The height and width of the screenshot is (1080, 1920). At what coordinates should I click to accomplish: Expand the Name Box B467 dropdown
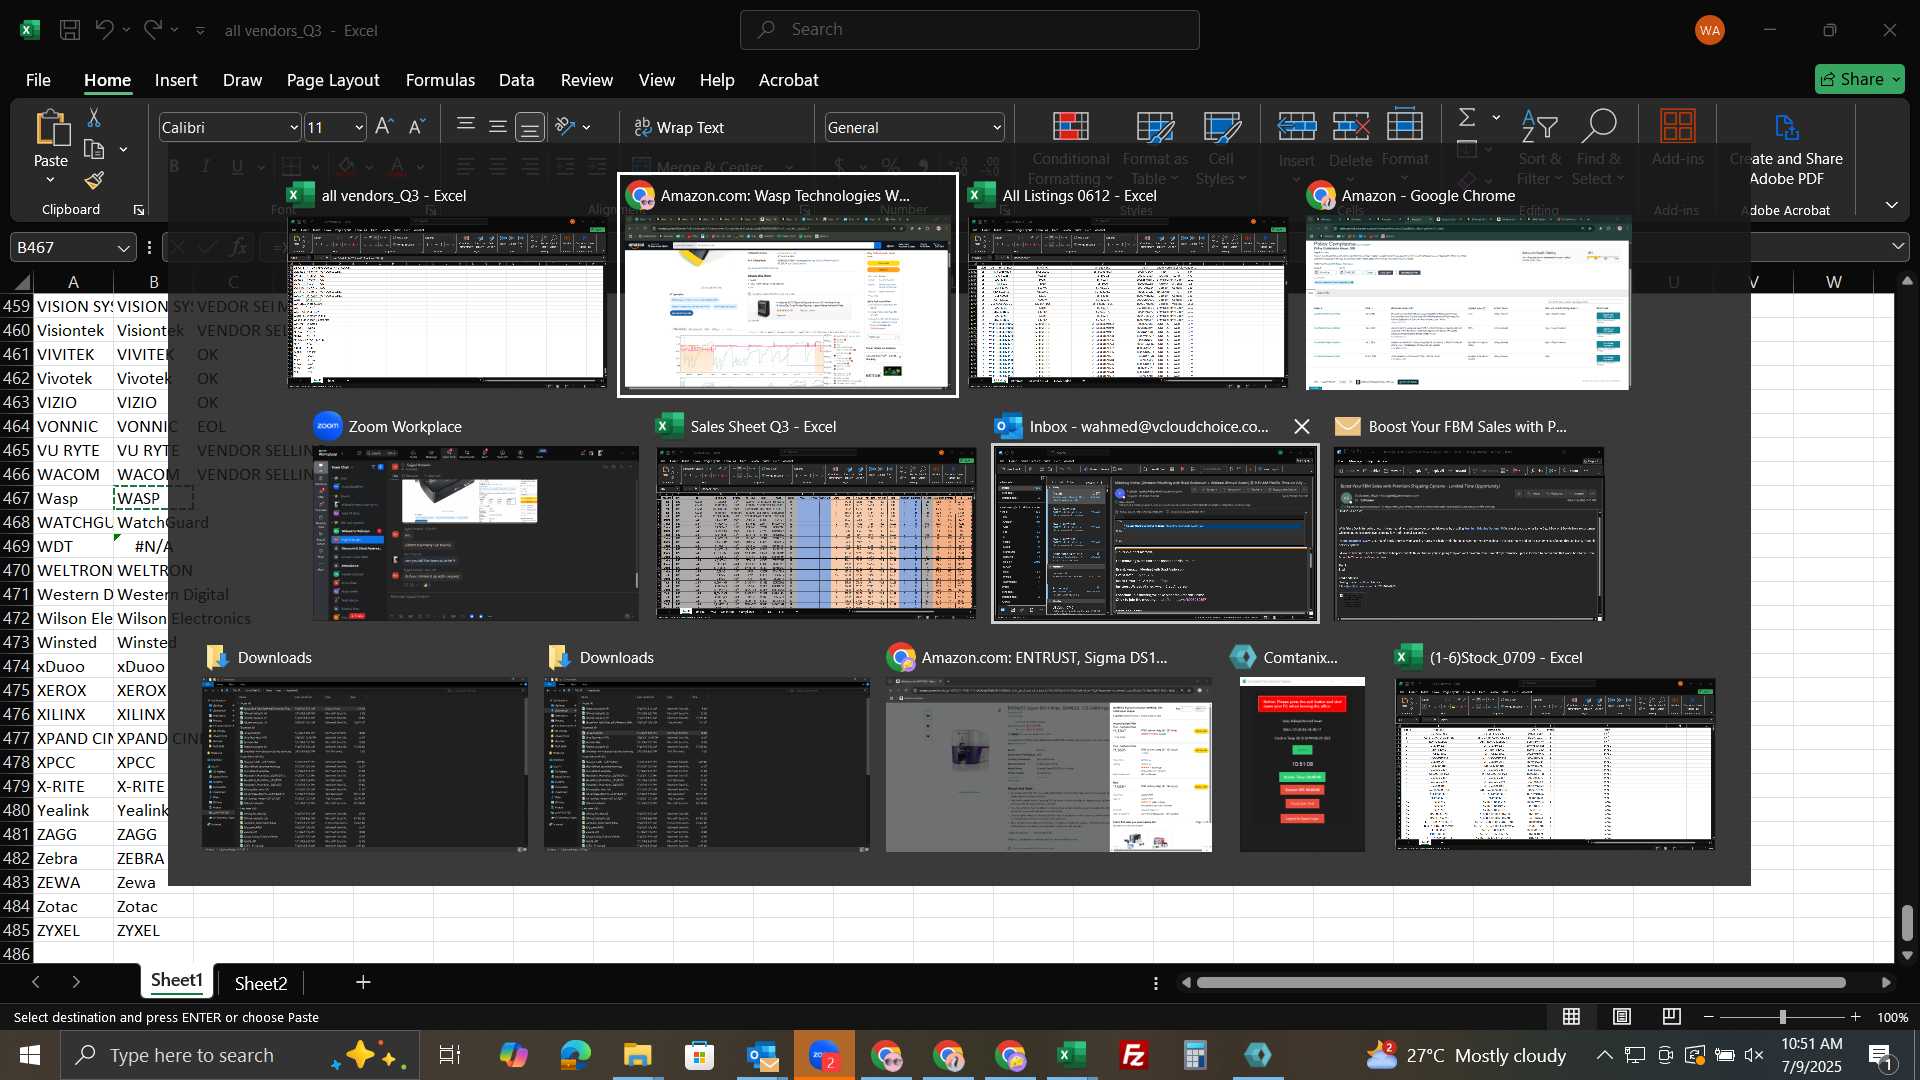[123, 248]
